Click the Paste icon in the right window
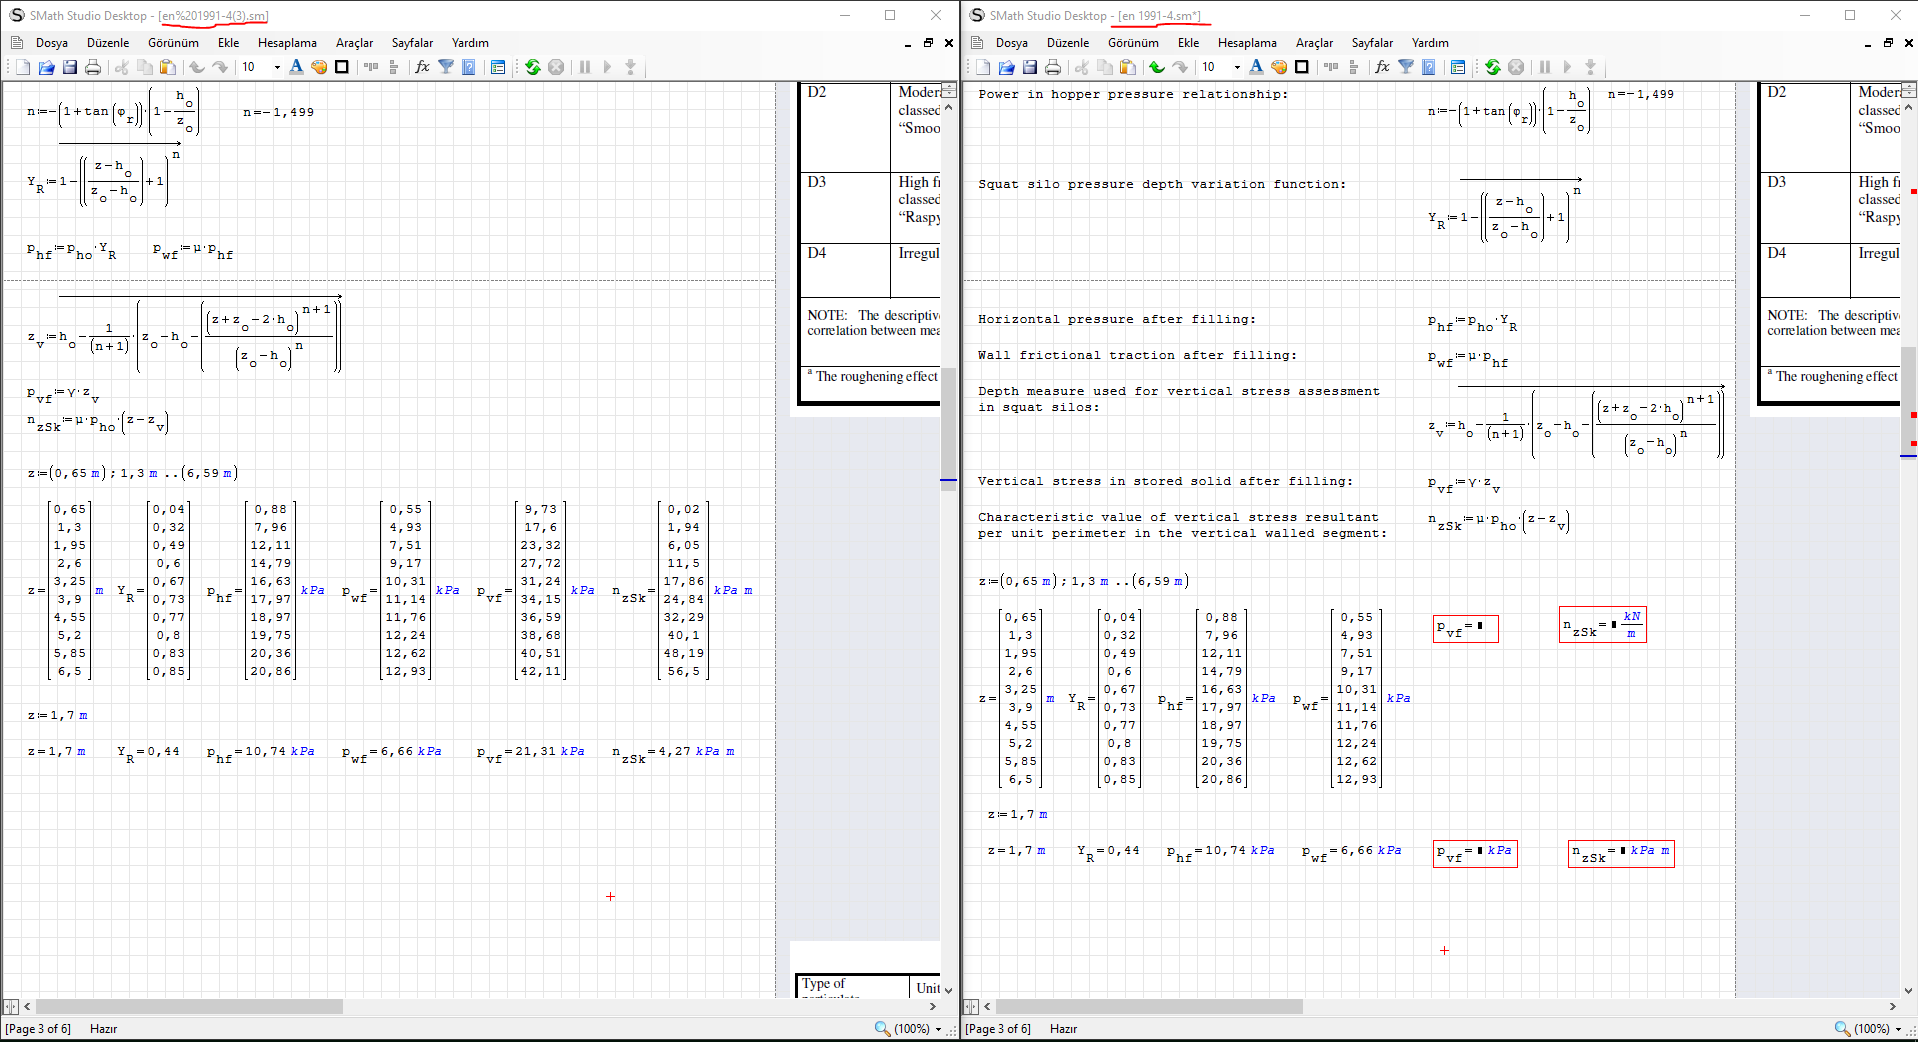Image resolution: width=1918 pixels, height=1042 pixels. coord(1128,67)
